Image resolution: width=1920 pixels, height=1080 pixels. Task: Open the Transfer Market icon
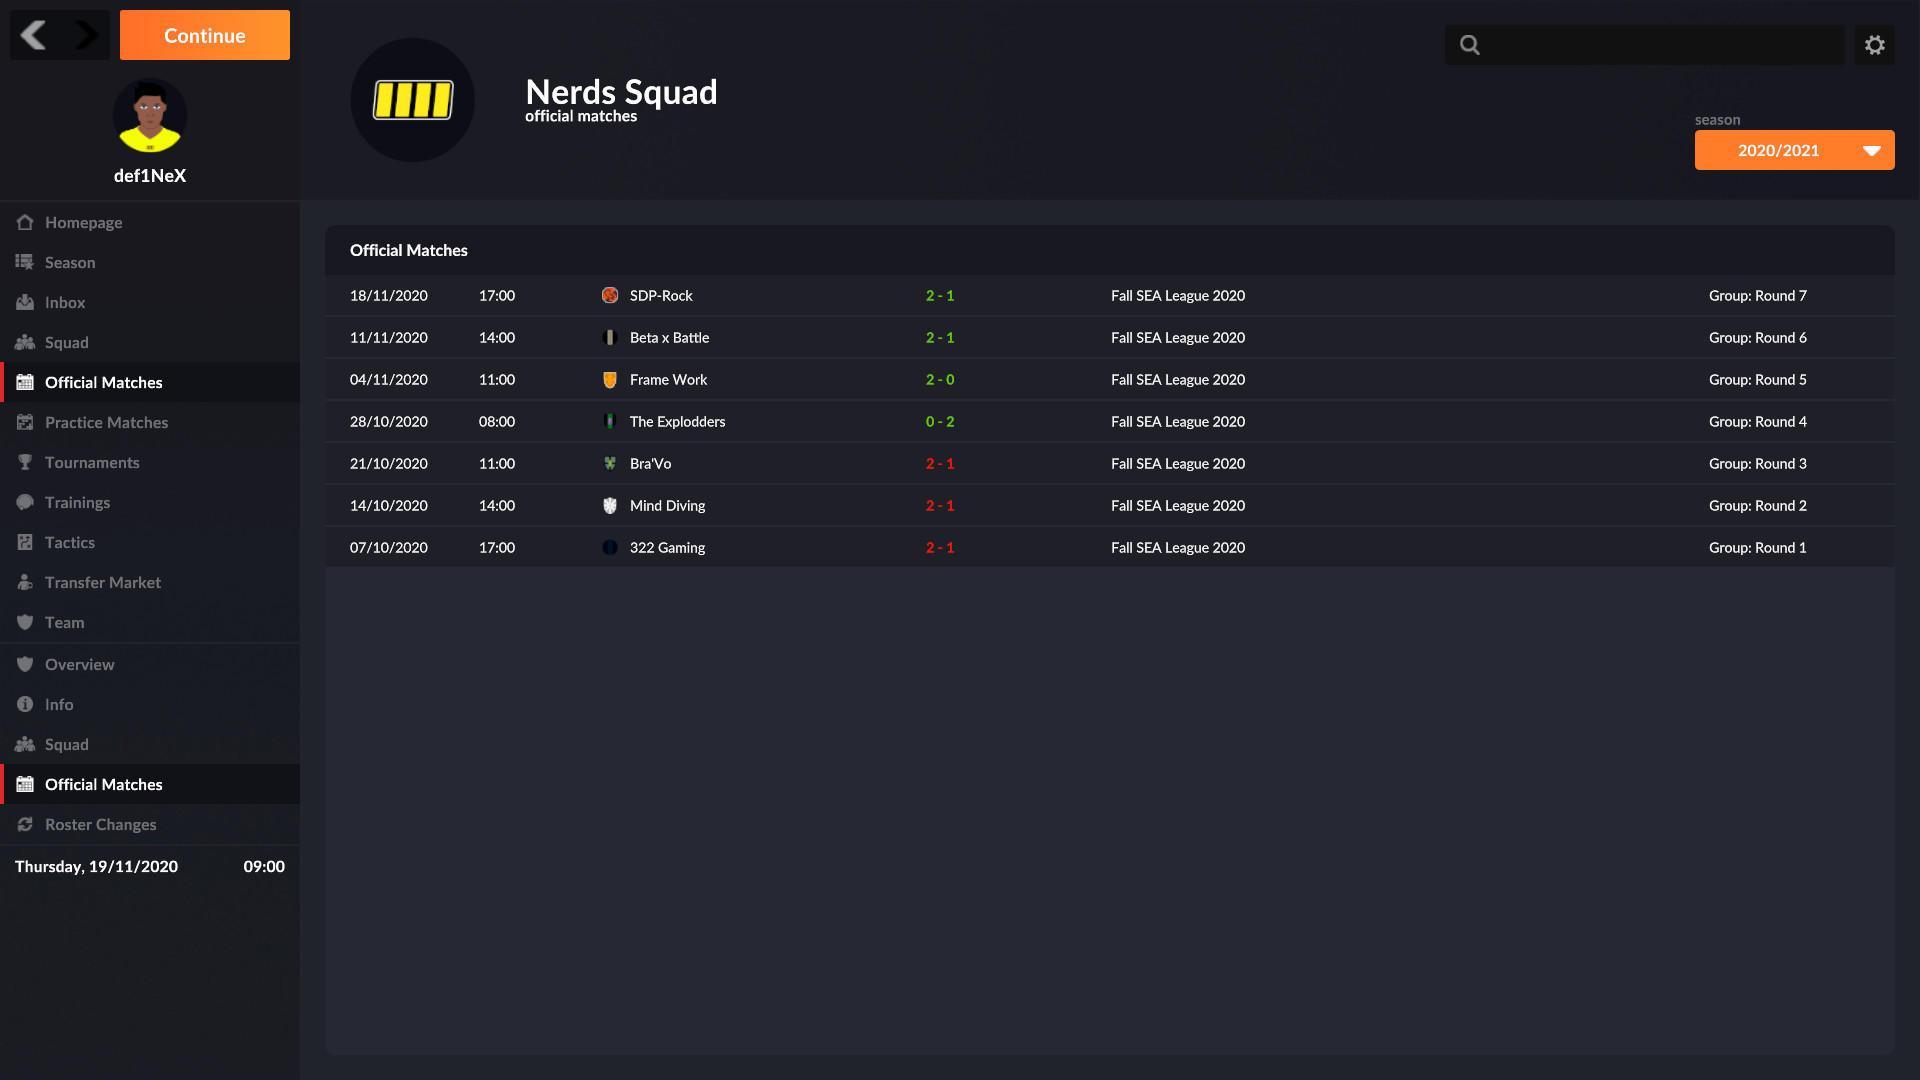point(25,582)
